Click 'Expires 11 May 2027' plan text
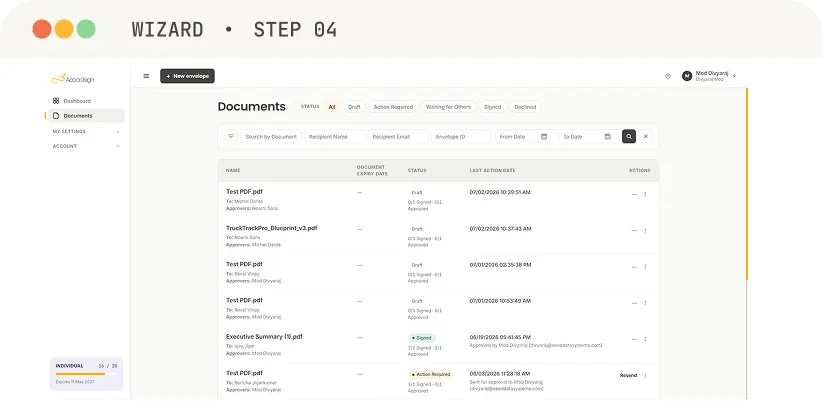The image size is (824, 416). [x=75, y=382]
